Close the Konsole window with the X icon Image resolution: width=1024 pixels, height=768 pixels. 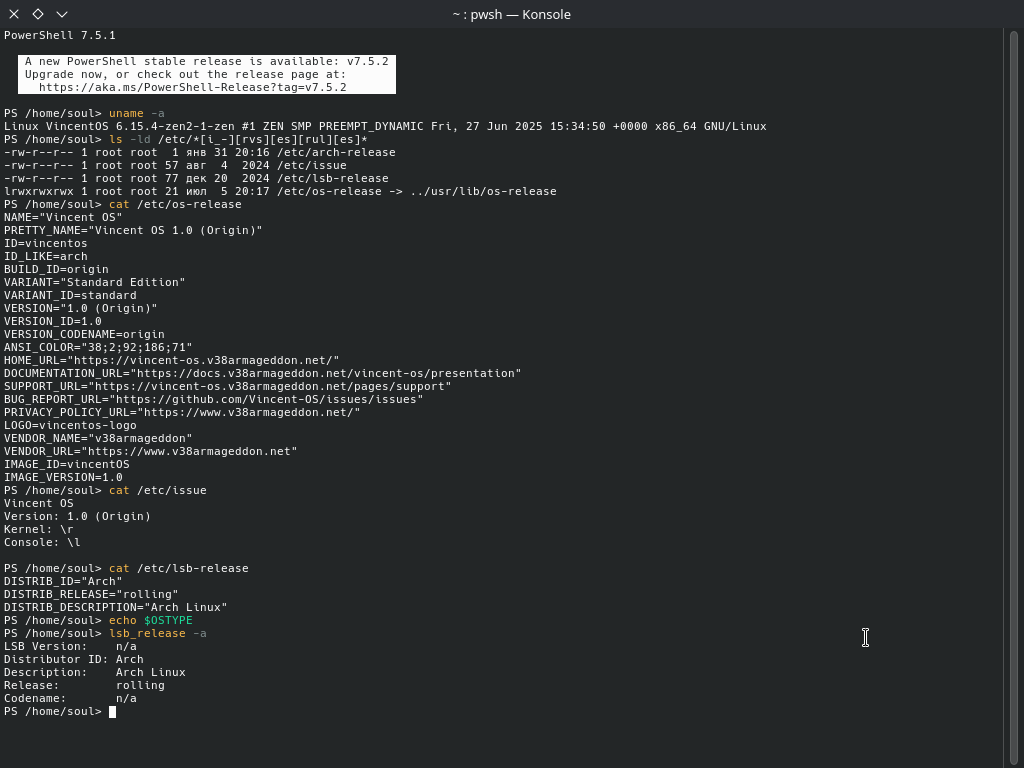(14, 14)
